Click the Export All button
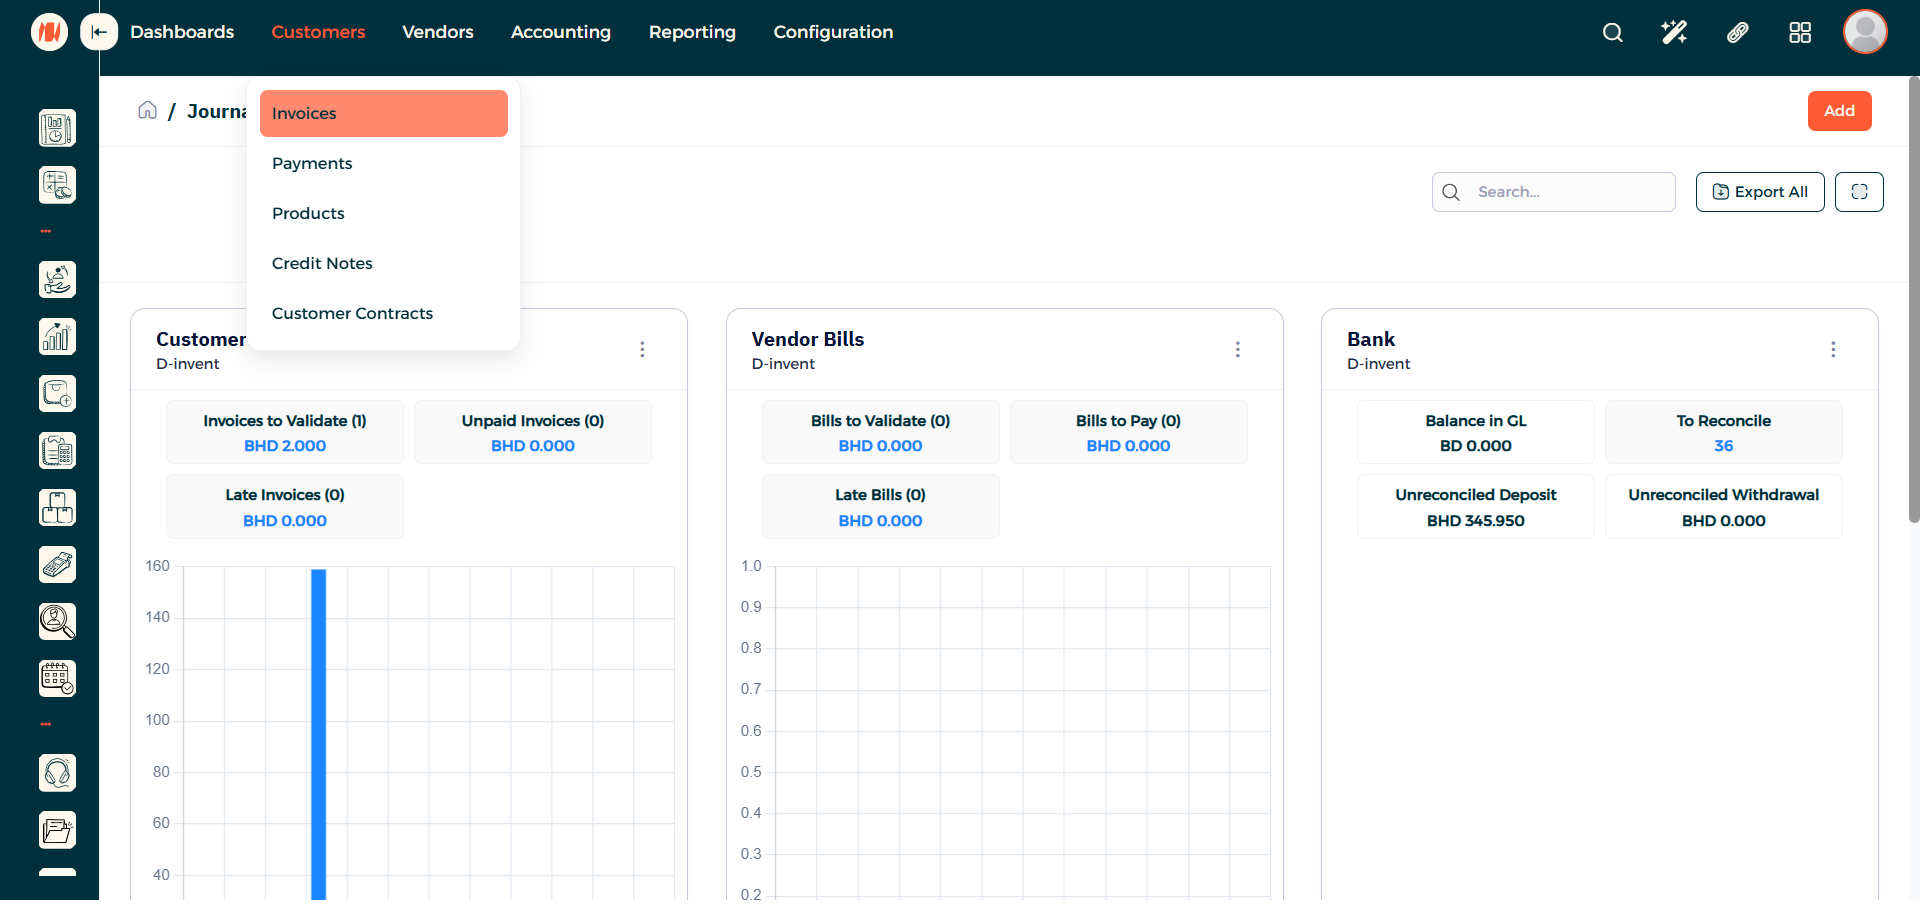 pyautogui.click(x=1759, y=192)
